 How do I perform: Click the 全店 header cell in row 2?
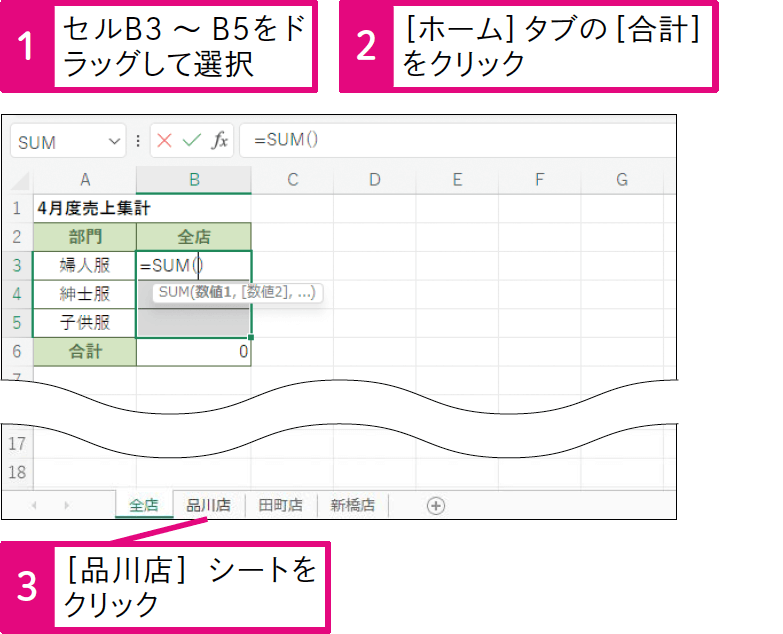coord(194,237)
